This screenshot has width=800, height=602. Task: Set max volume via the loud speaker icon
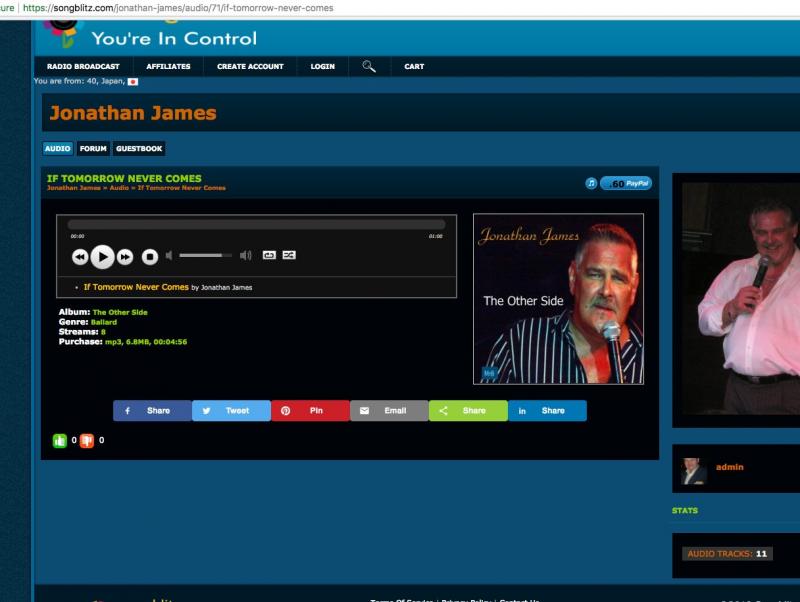246,256
